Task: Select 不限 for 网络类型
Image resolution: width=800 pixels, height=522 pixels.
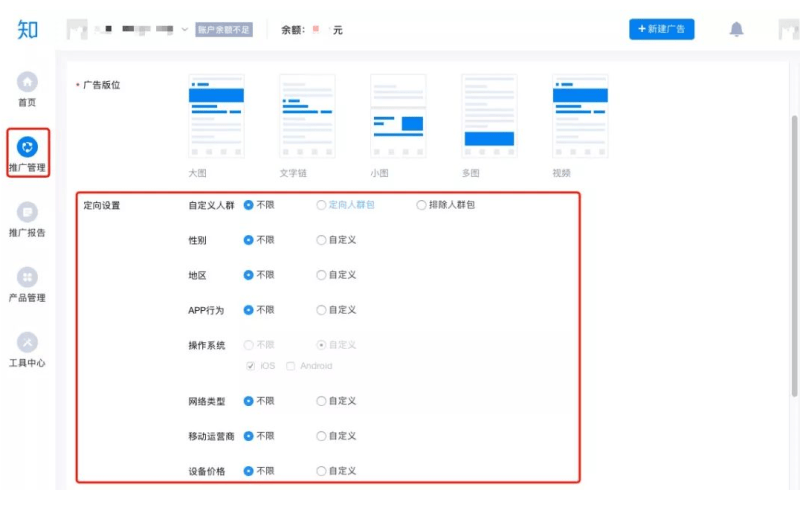Action: 248,401
